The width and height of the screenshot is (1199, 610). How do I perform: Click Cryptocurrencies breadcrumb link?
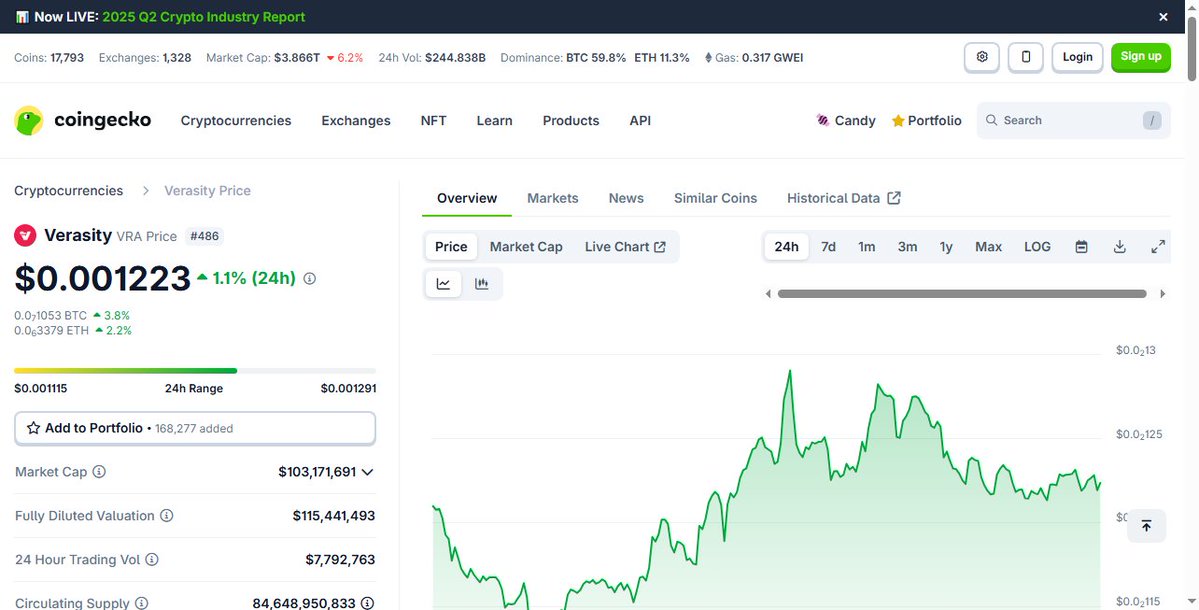tap(69, 190)
